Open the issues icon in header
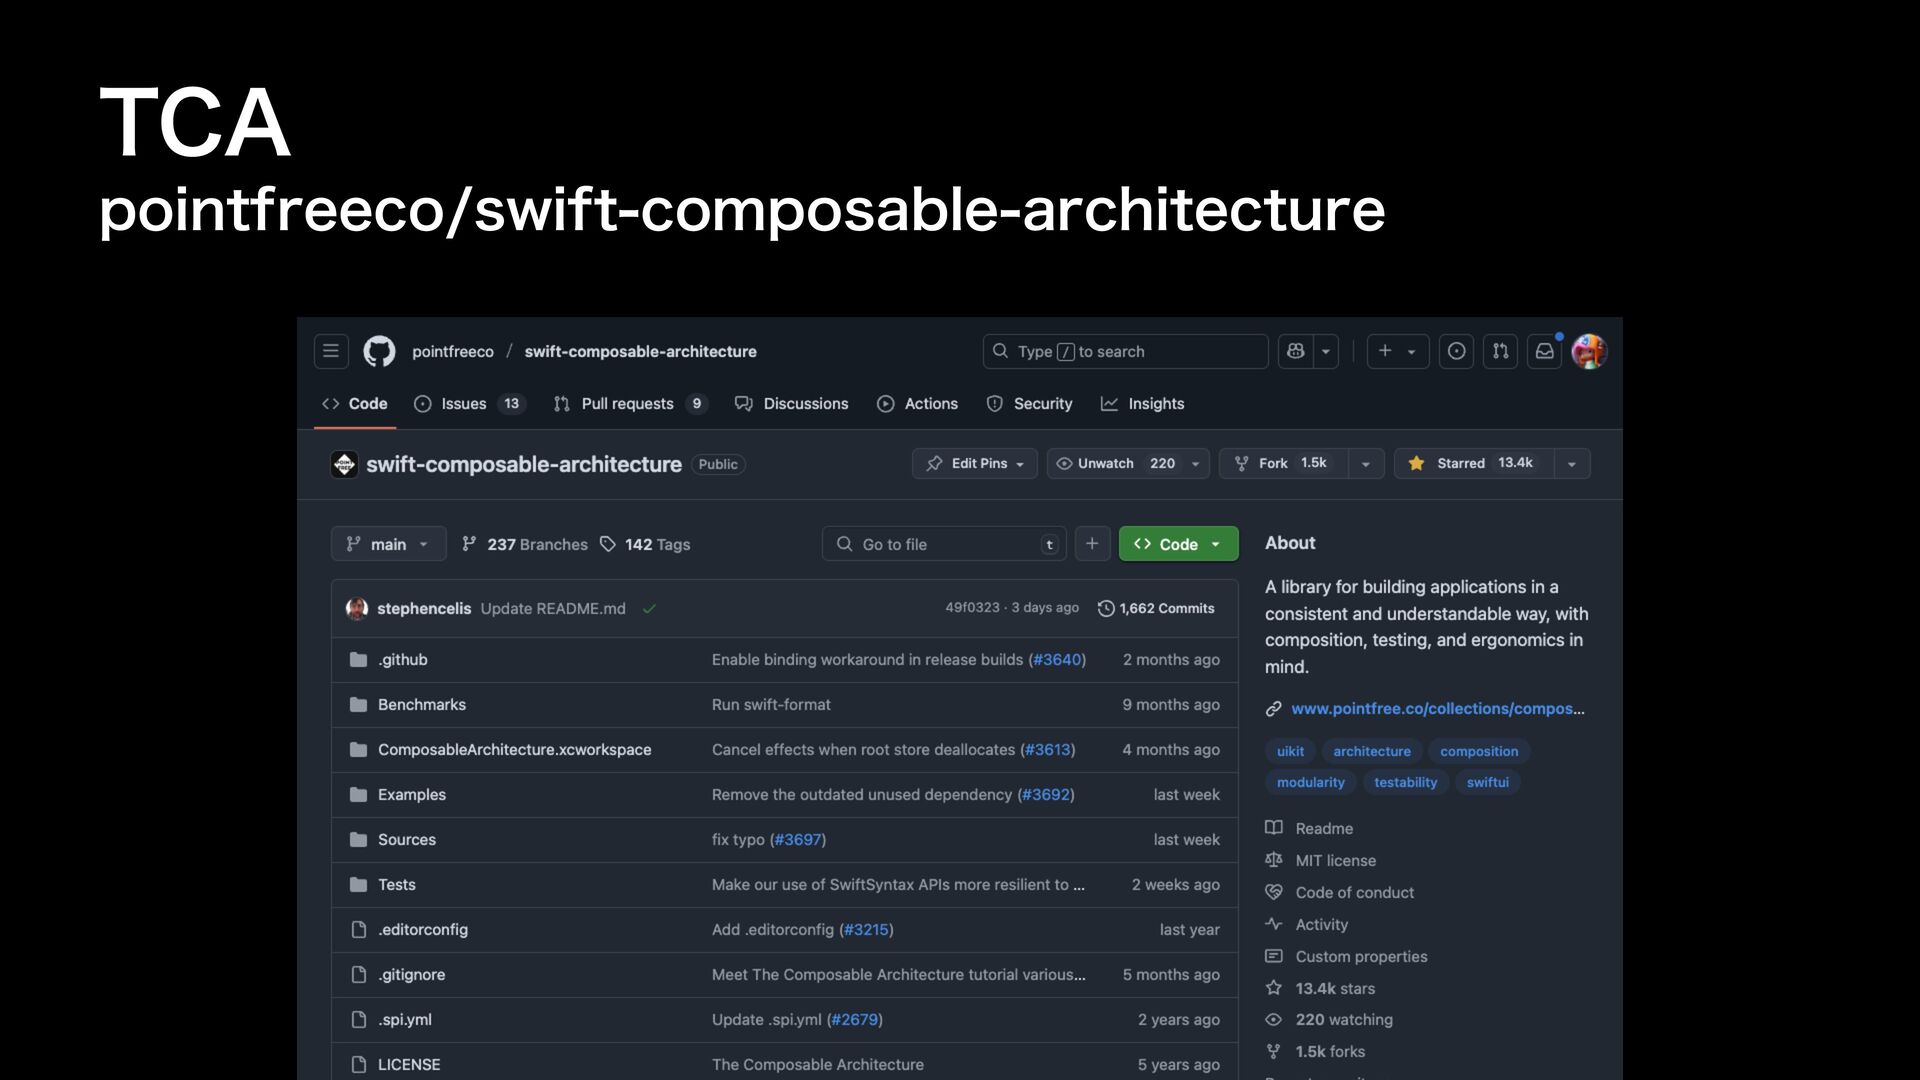The image size is (1920, 1080). [x=1456, y=351]
